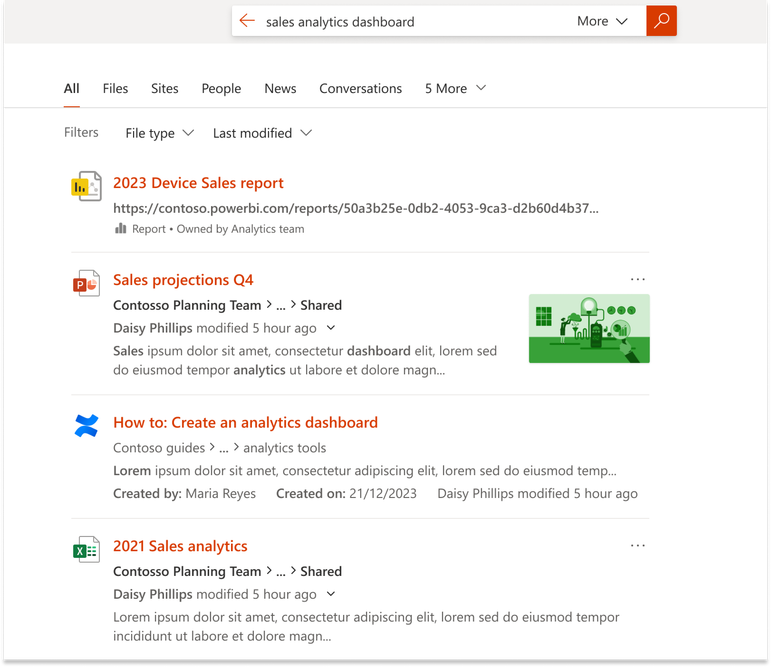Viewport: 771px width, 667px height.
Task: Click Created by: Maria Reyes text
Action: 184,493
